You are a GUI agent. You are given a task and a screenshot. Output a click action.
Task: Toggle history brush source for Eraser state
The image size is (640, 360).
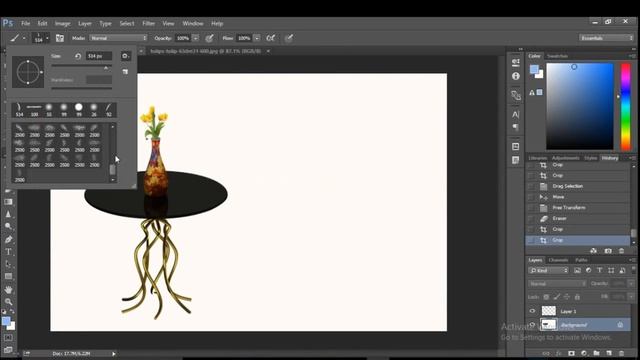531,218
